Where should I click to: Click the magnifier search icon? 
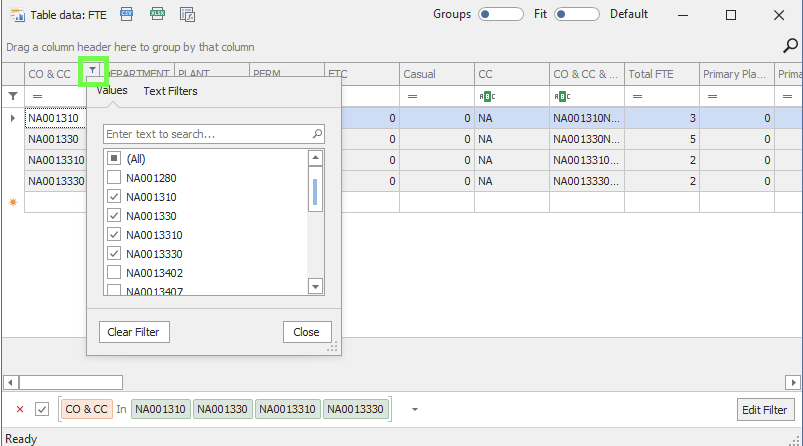click(789, 45)
